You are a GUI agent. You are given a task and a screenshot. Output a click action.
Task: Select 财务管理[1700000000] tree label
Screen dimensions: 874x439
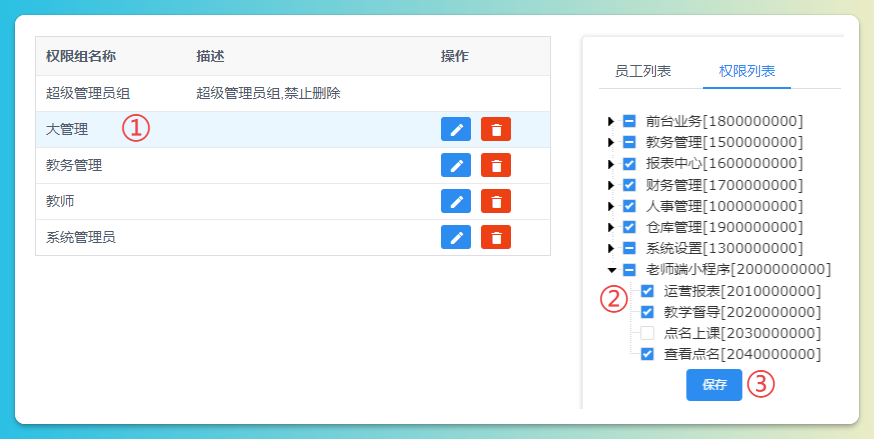724,184
